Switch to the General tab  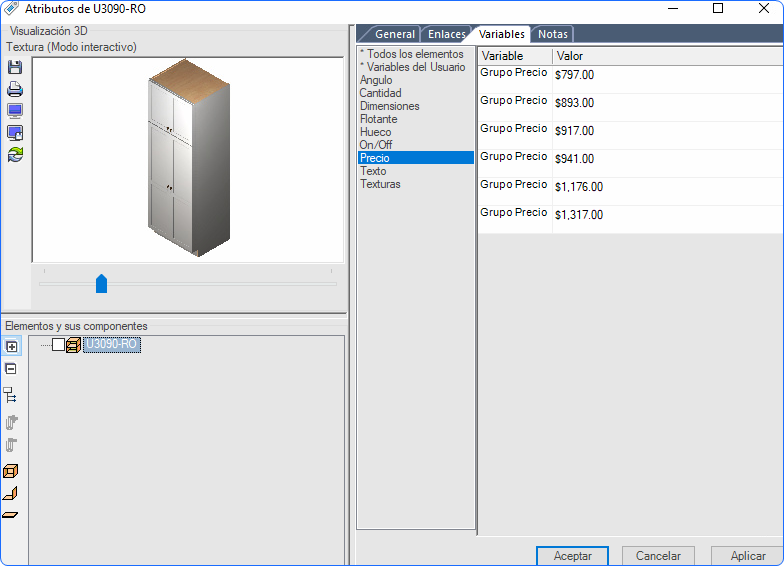[394, 34]
